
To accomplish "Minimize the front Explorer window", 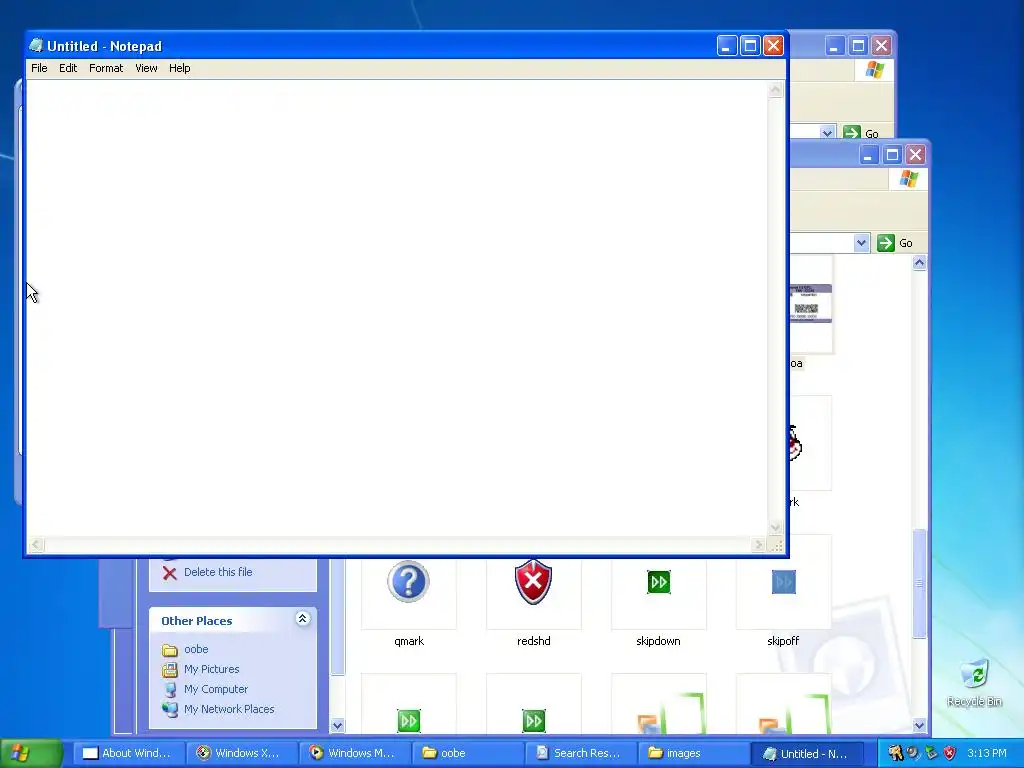I will pos(869,155).
